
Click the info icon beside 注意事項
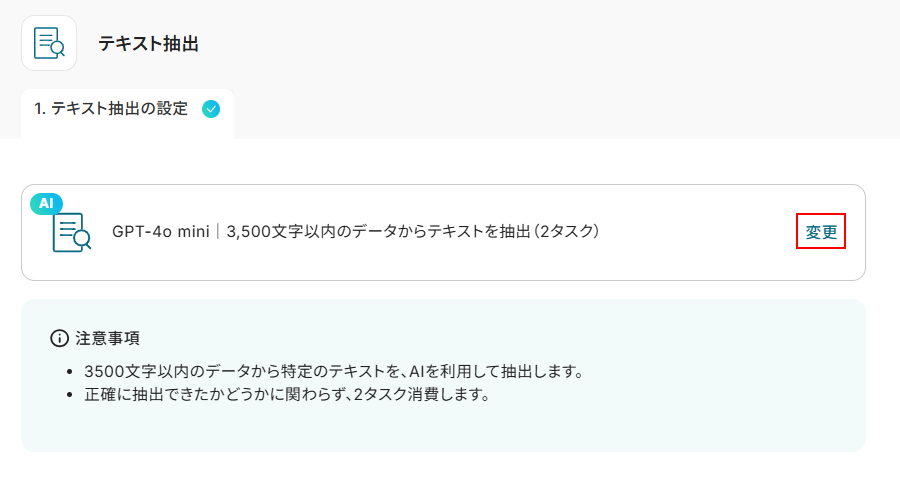coord(59,338)
